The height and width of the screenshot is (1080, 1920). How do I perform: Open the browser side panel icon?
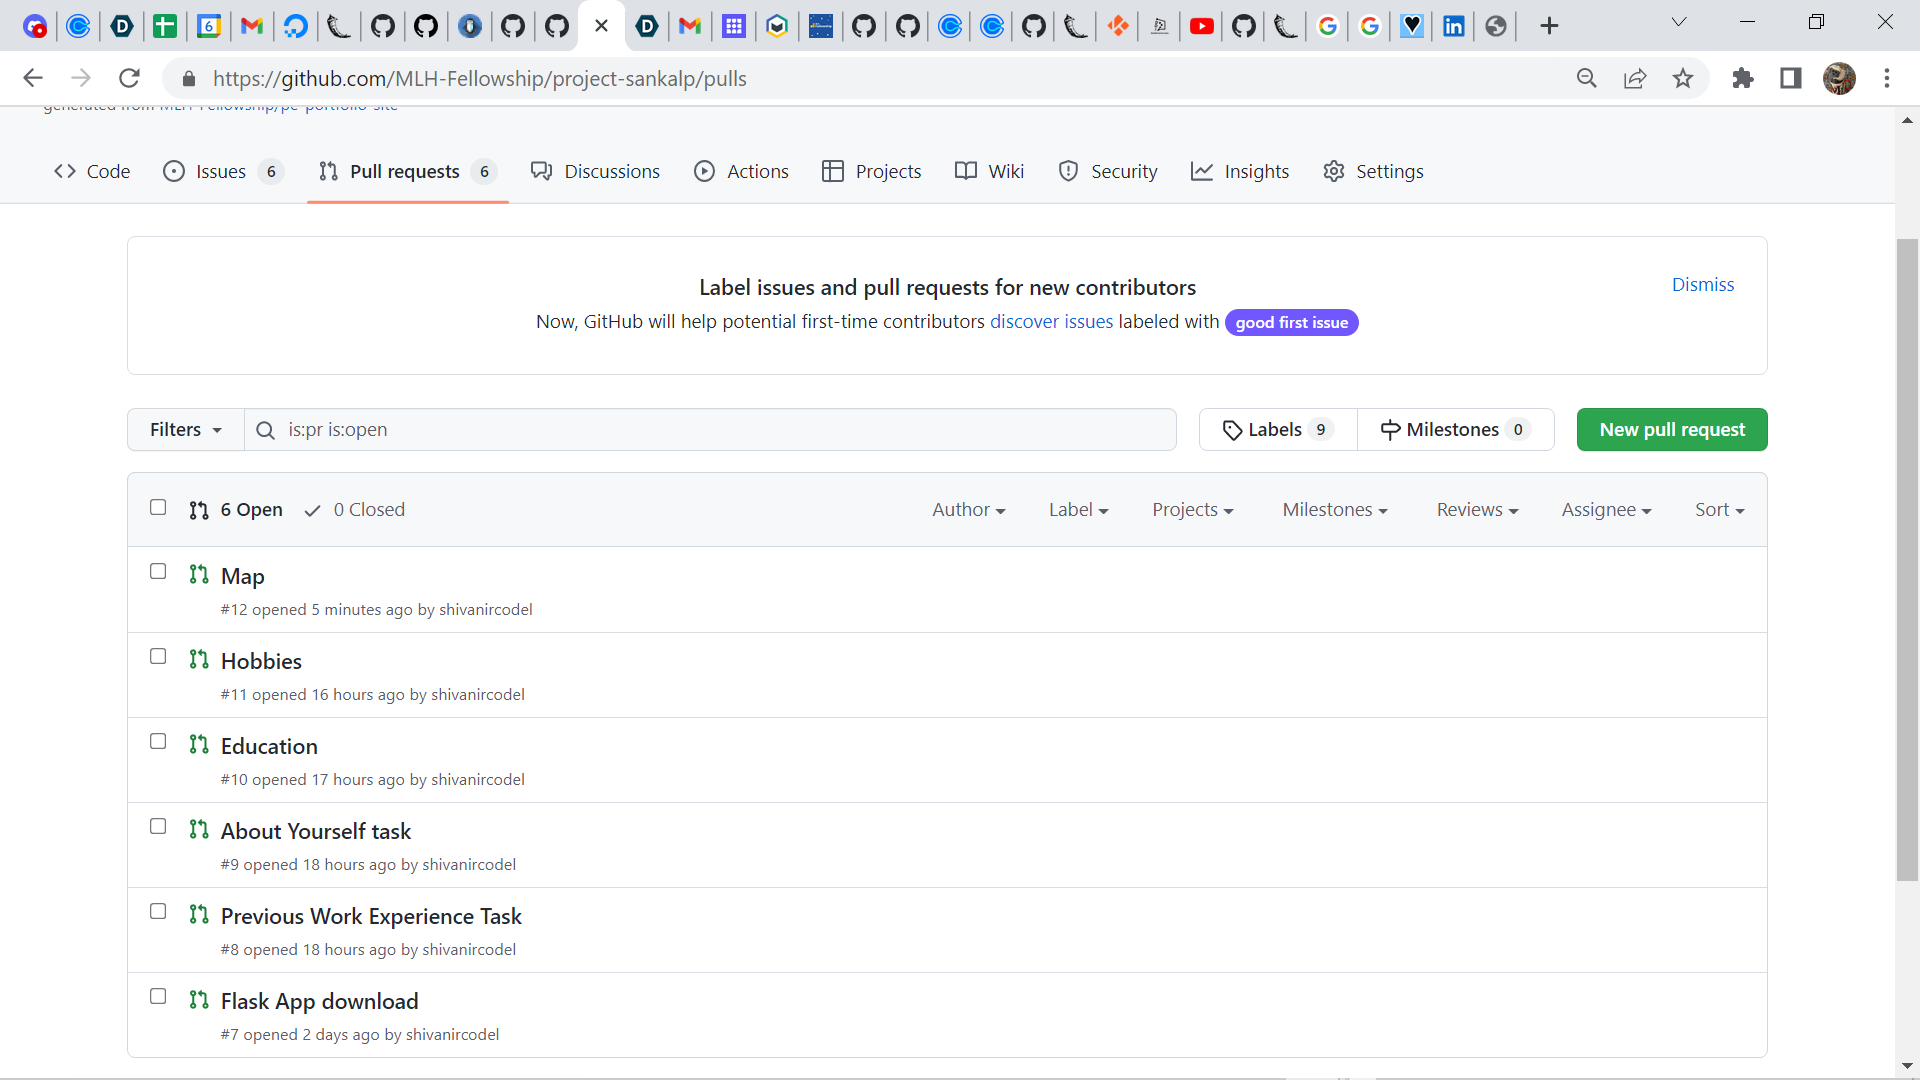click(1791, 78)
